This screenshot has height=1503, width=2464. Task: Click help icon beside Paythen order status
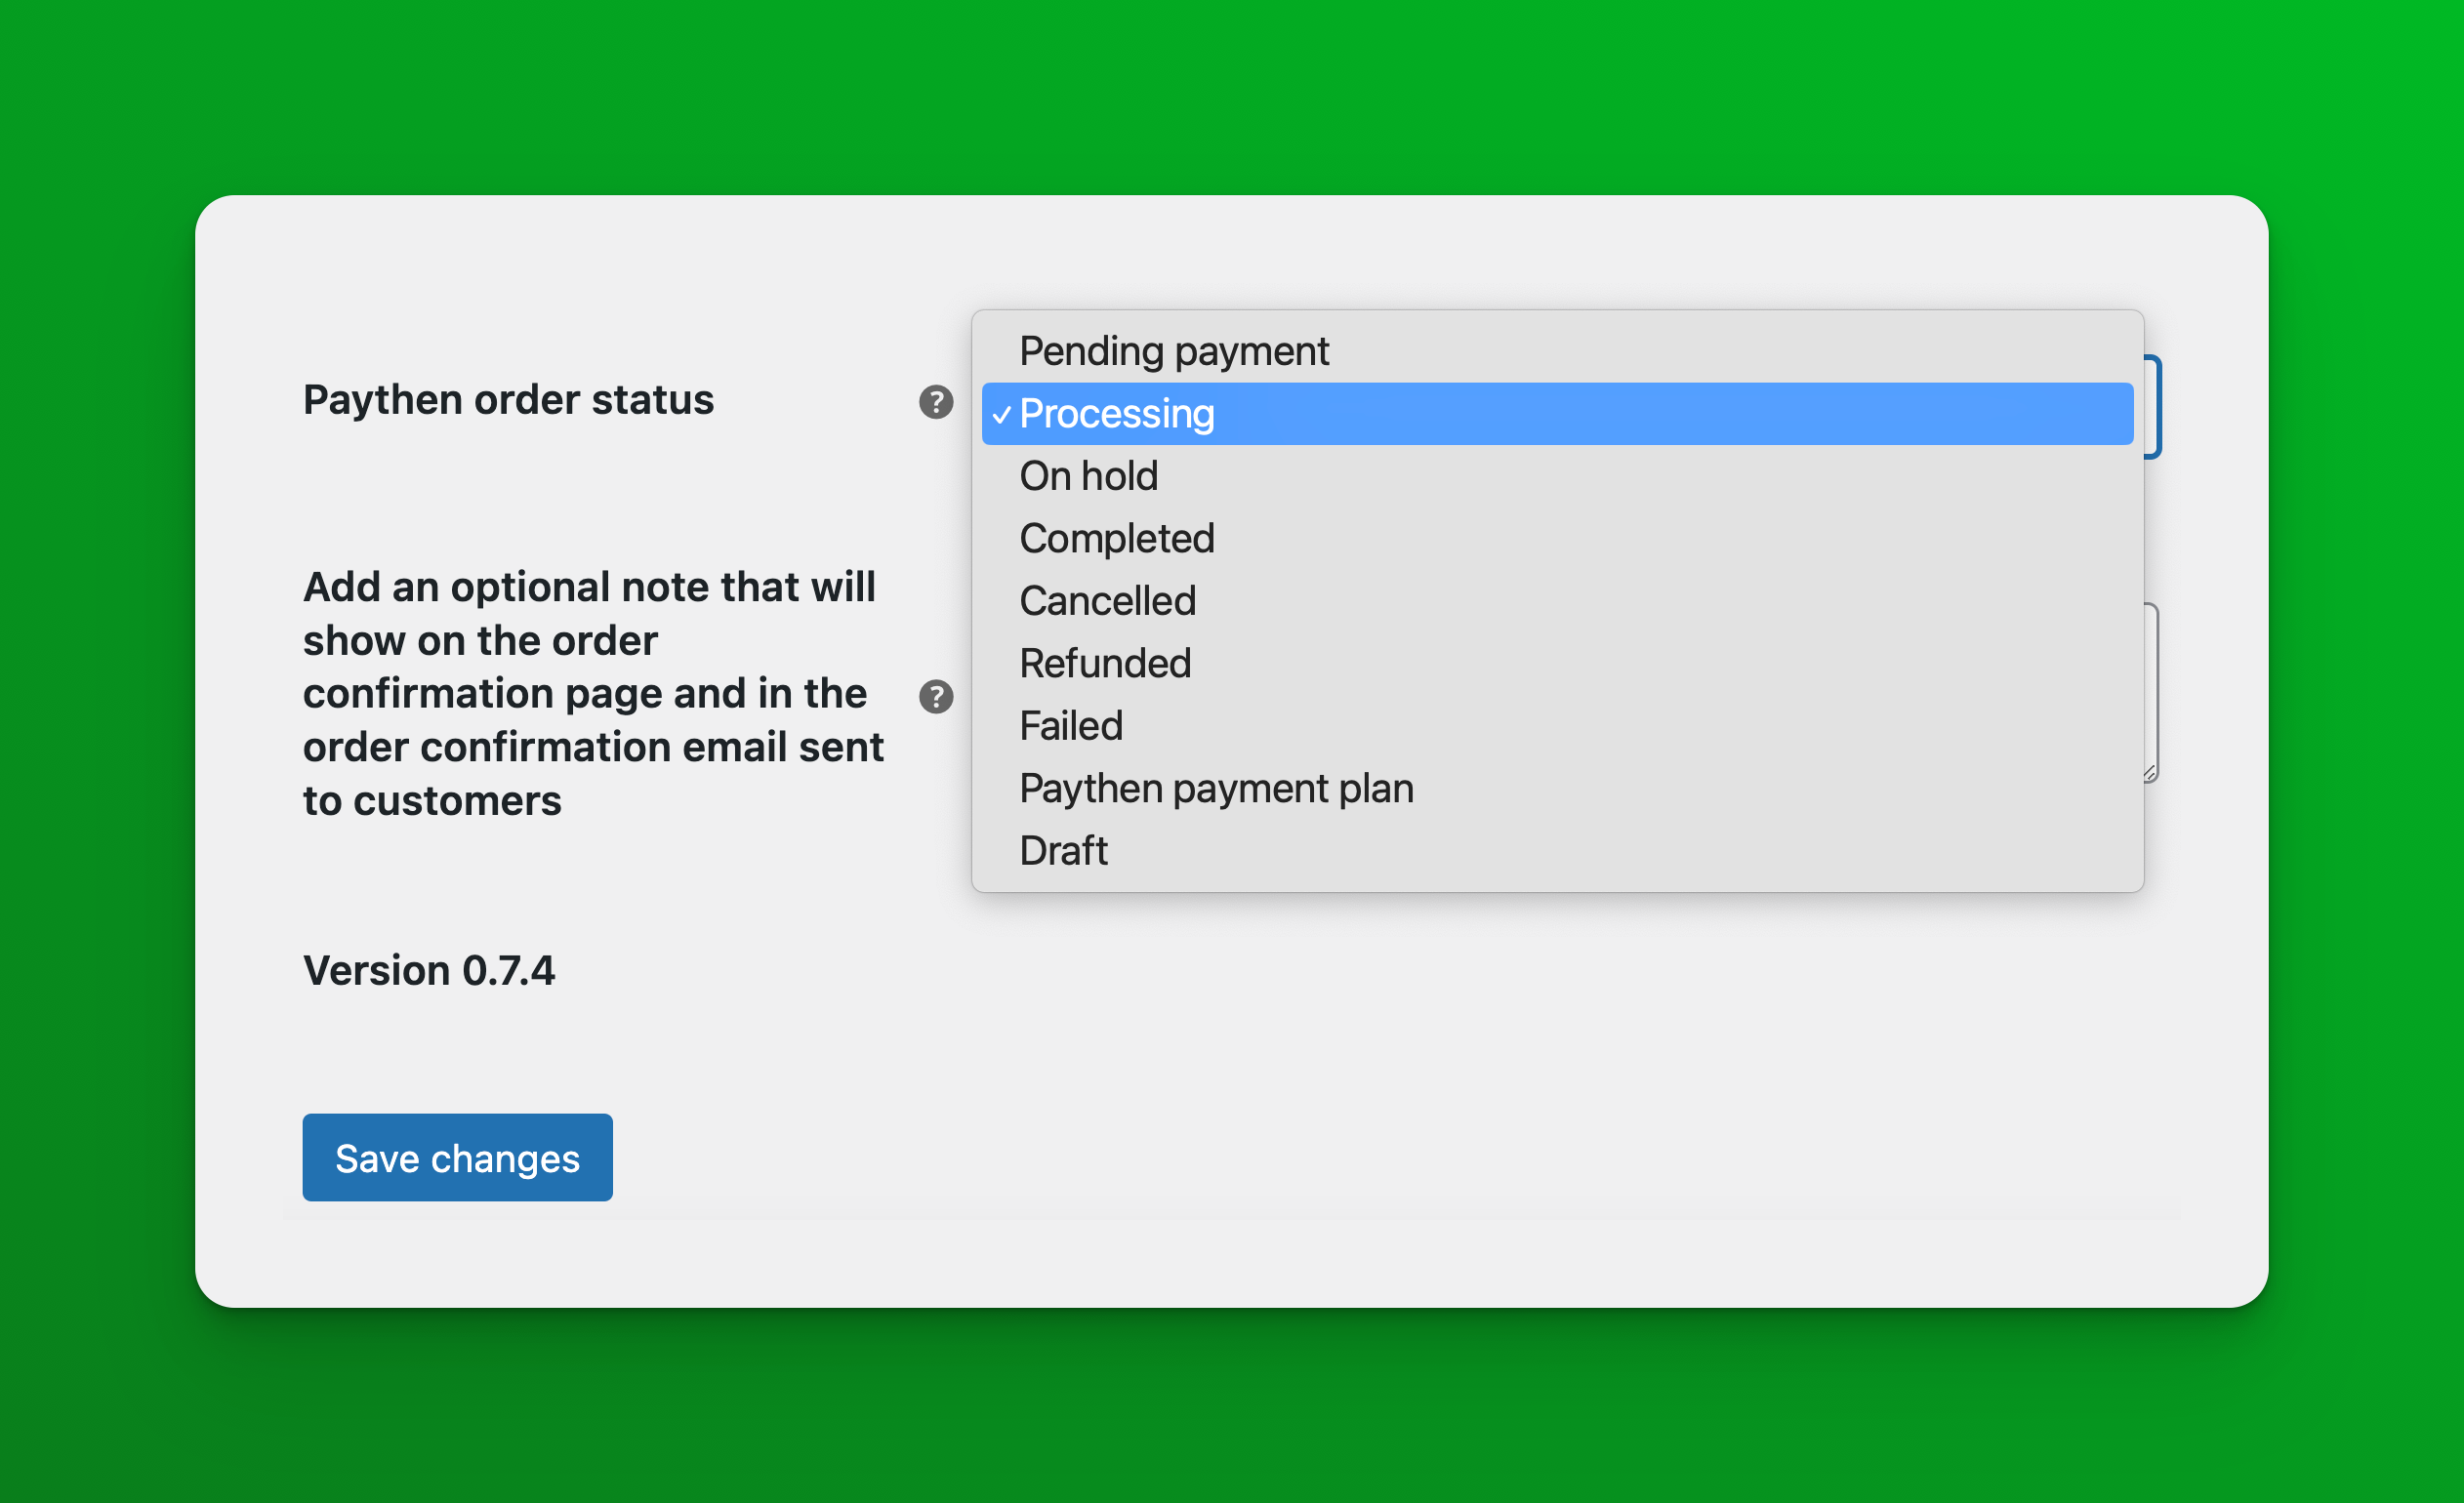pos(936,402)
